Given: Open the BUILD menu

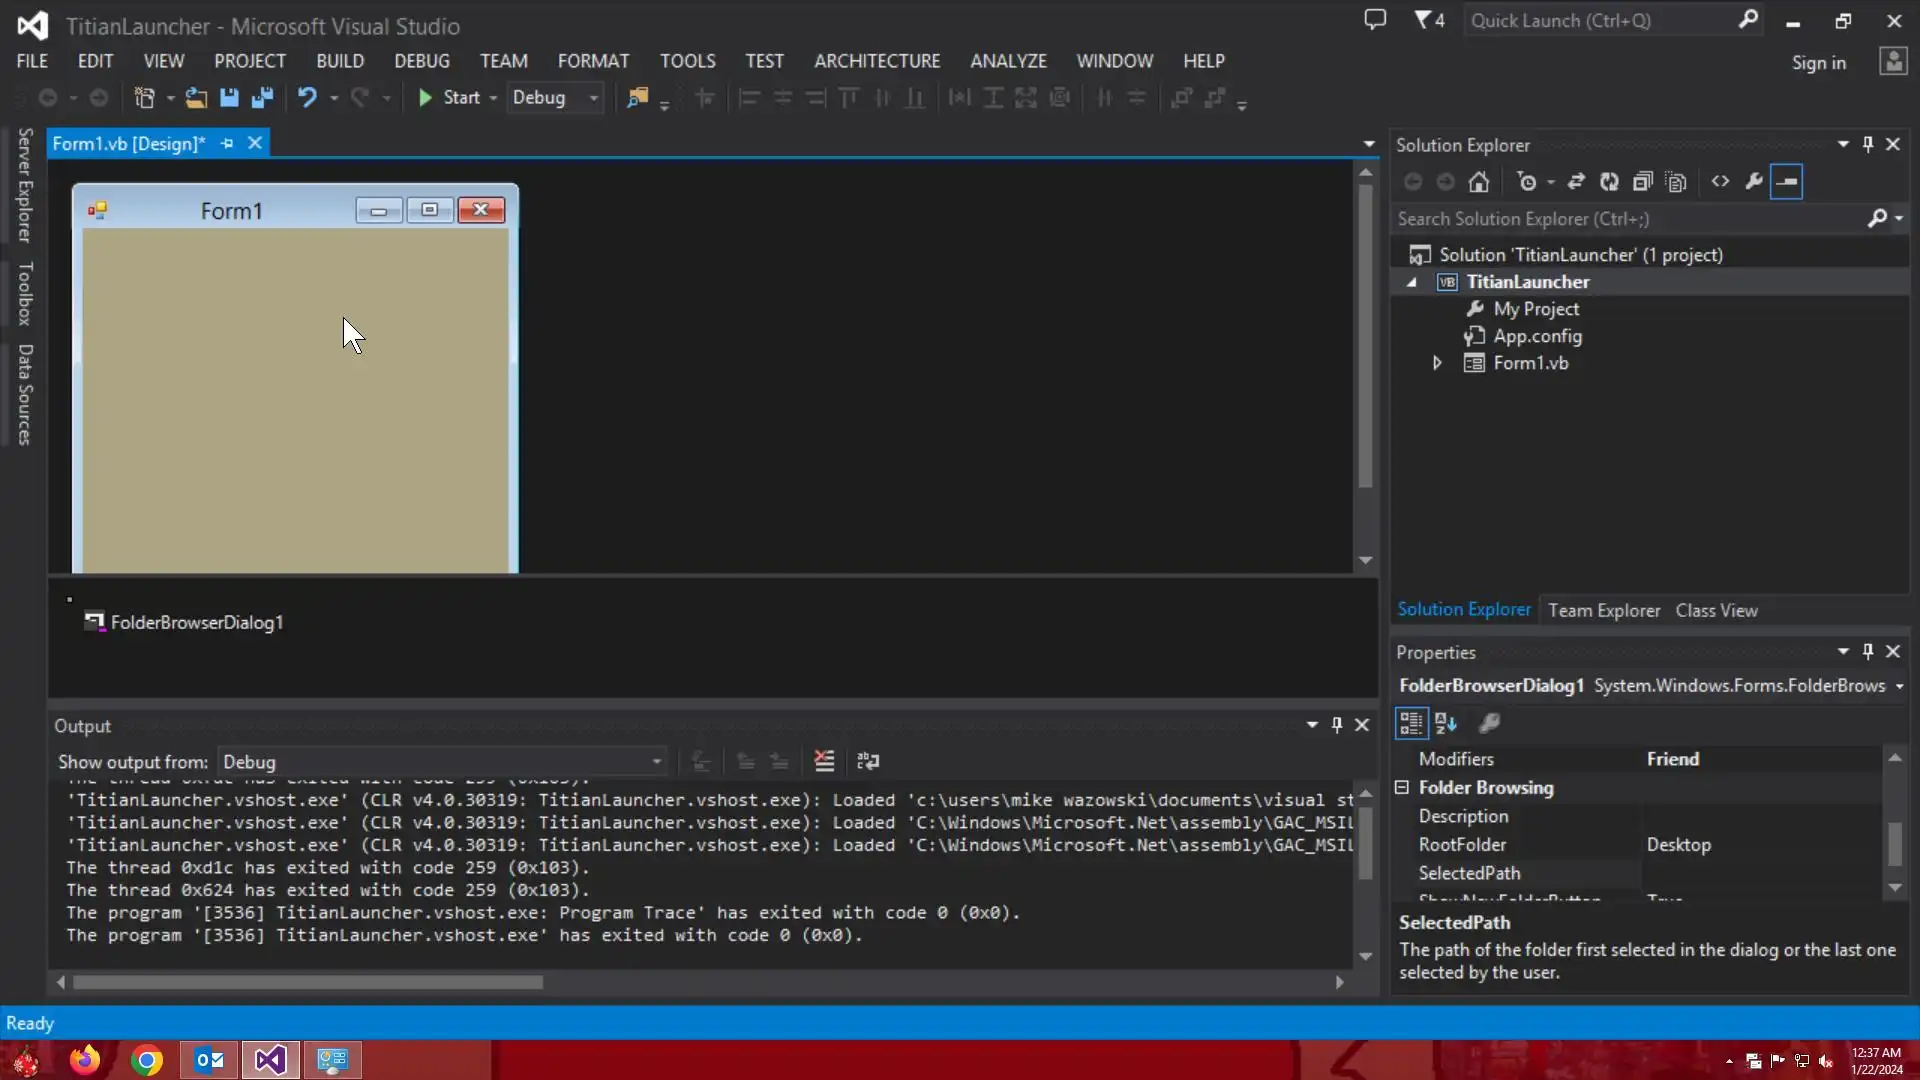Looking at the screenshot, I should coord(340,61).
